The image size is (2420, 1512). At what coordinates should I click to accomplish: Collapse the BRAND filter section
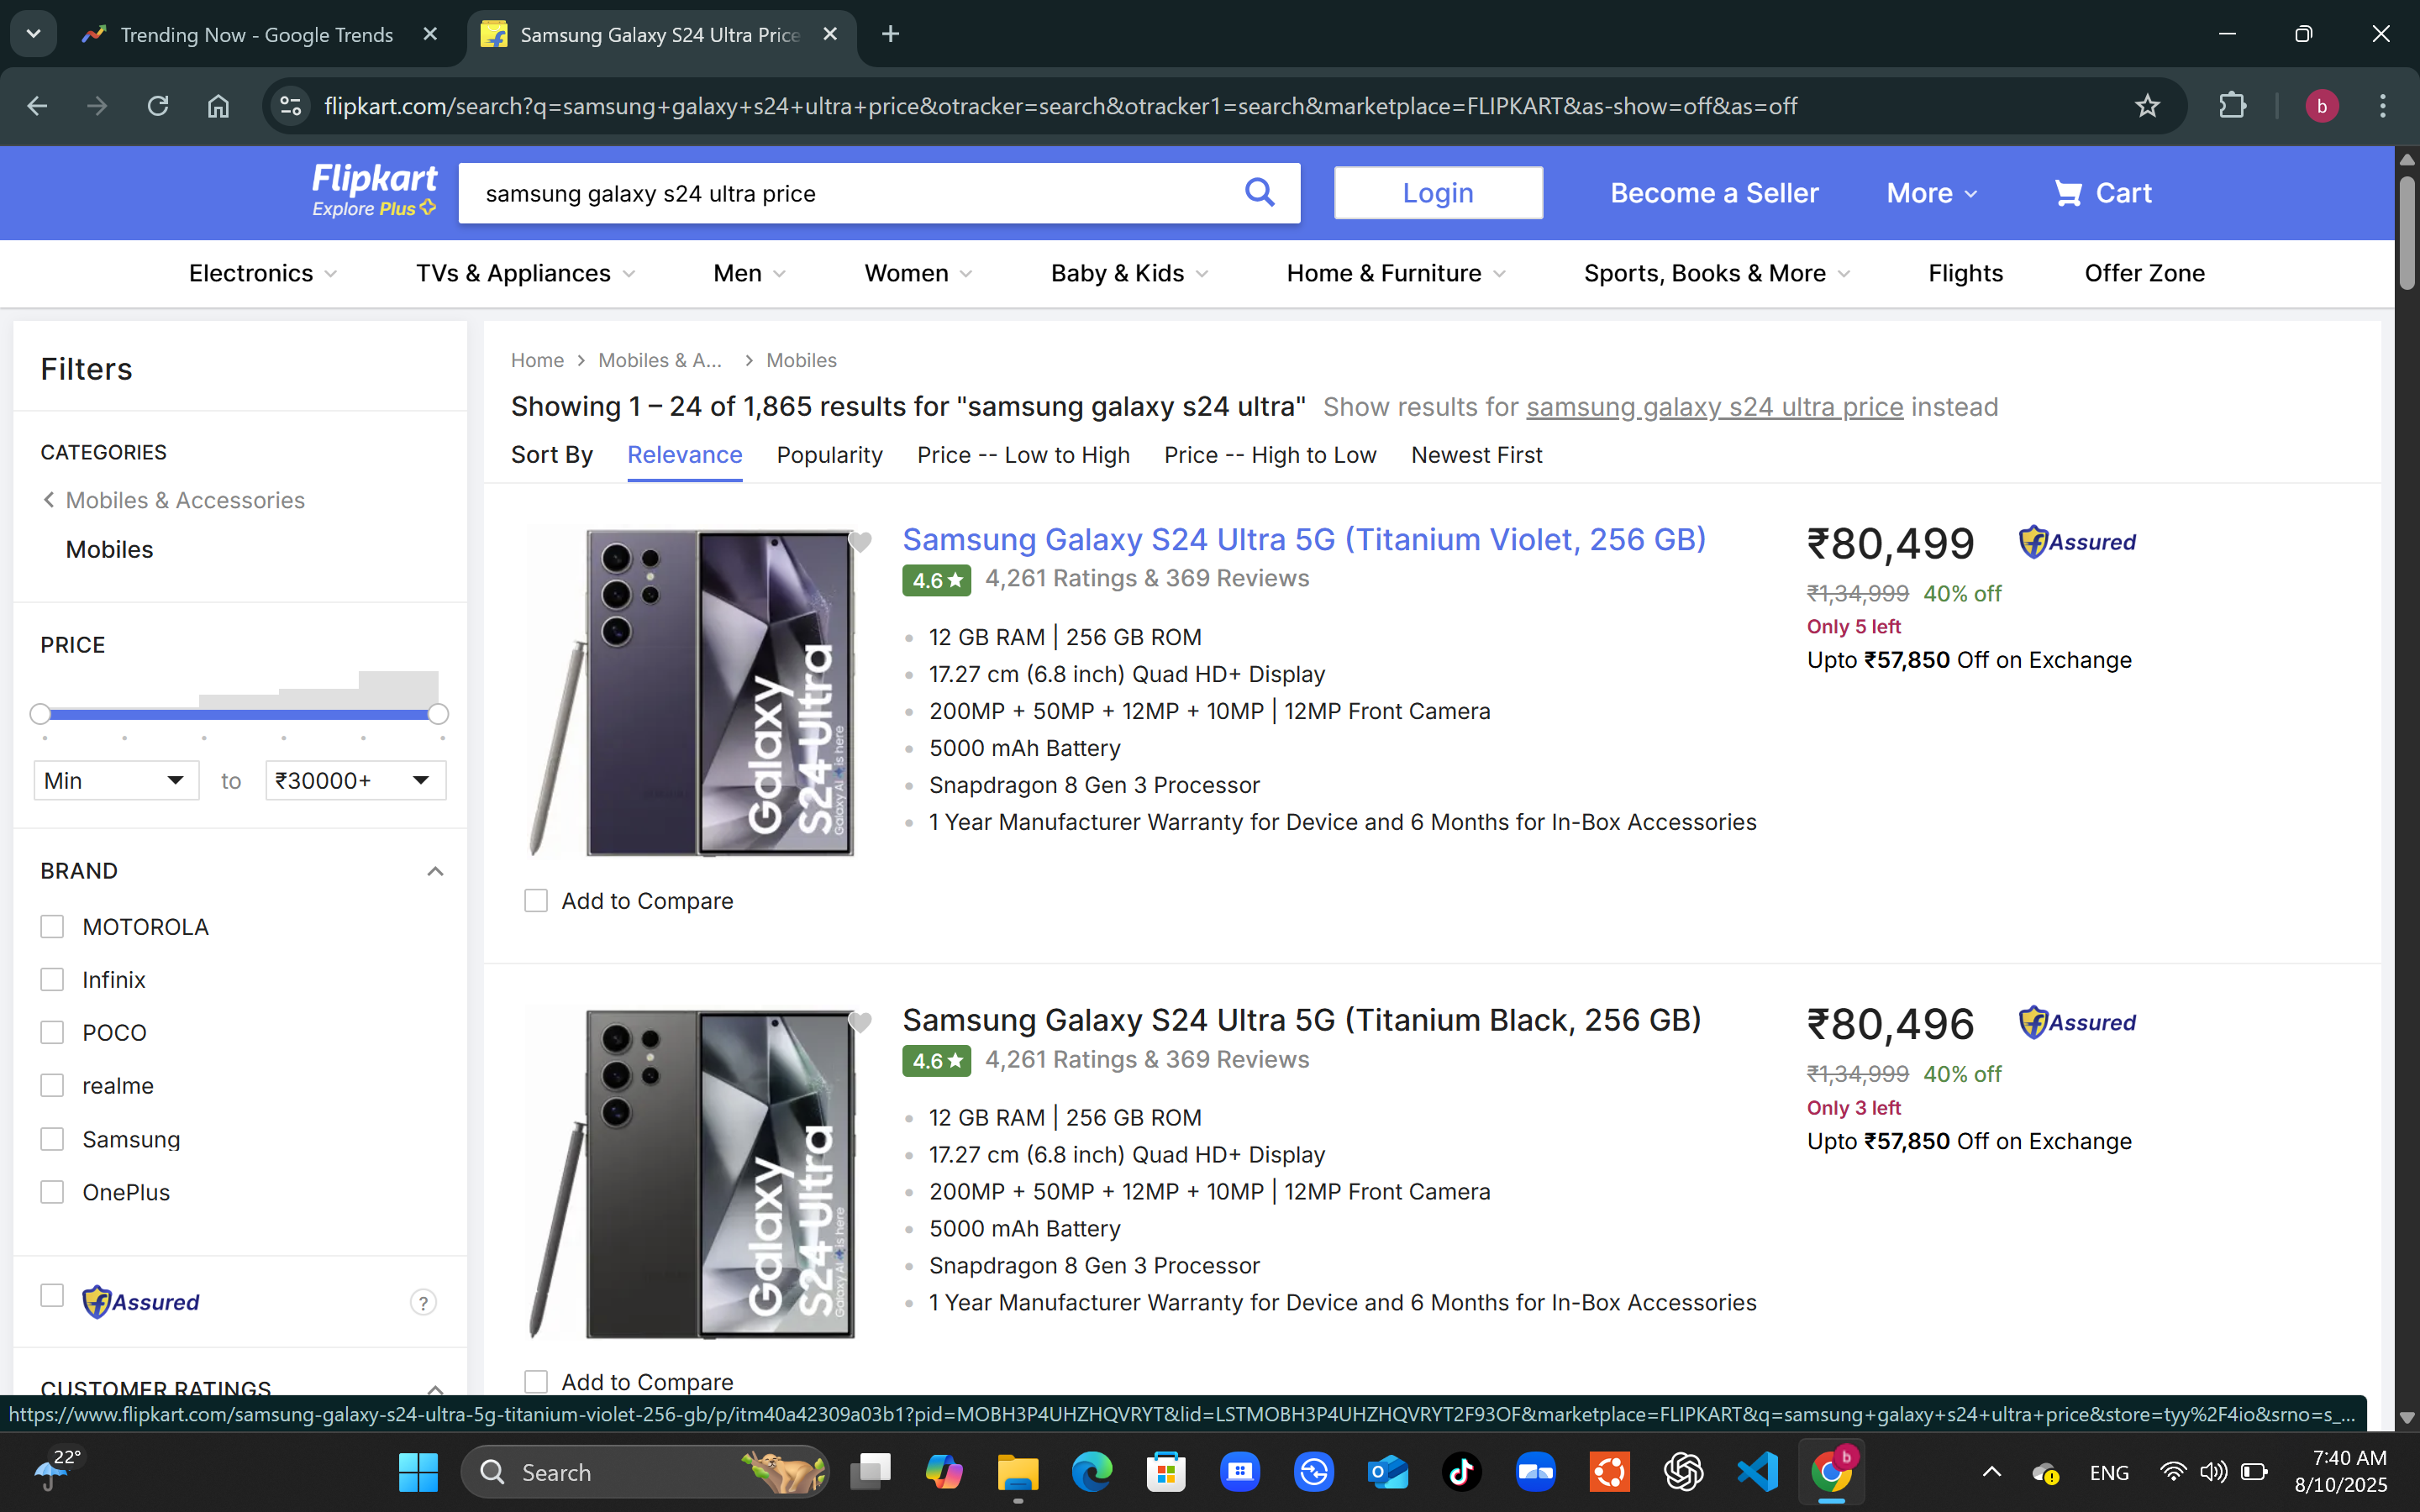click(435, 871)
